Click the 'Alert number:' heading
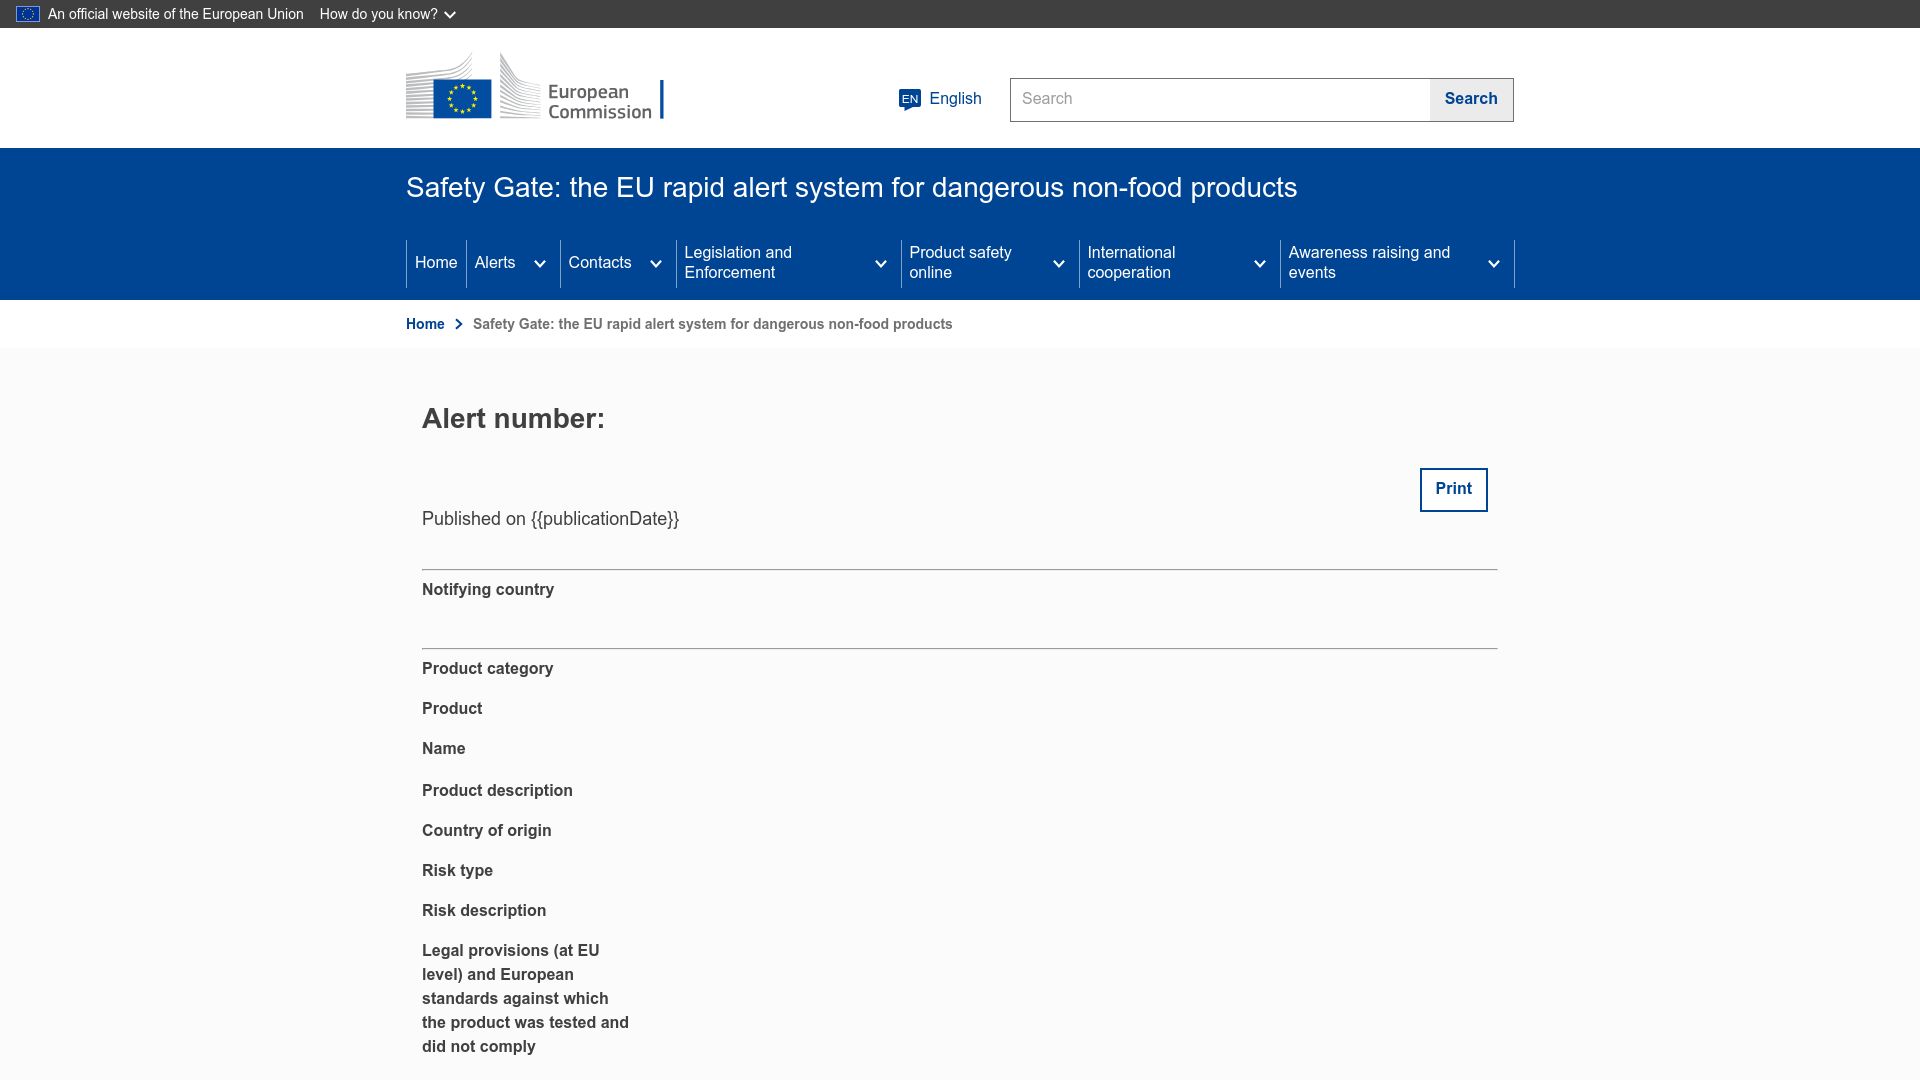Image resolution: width=1920 pixels, height=1080 pixels. (x=513, y=419)
